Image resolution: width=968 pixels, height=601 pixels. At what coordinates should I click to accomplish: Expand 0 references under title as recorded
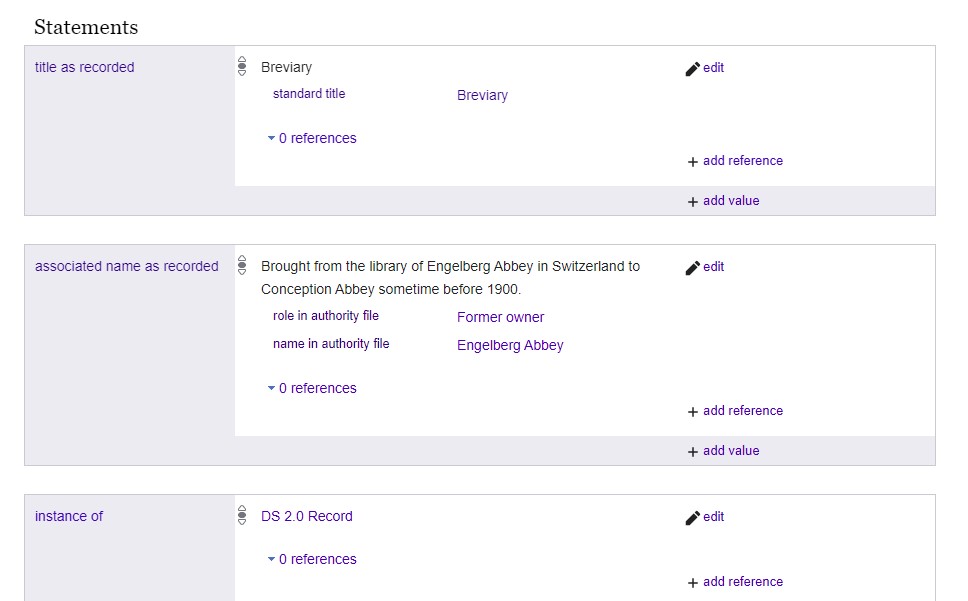pos(312,138)
